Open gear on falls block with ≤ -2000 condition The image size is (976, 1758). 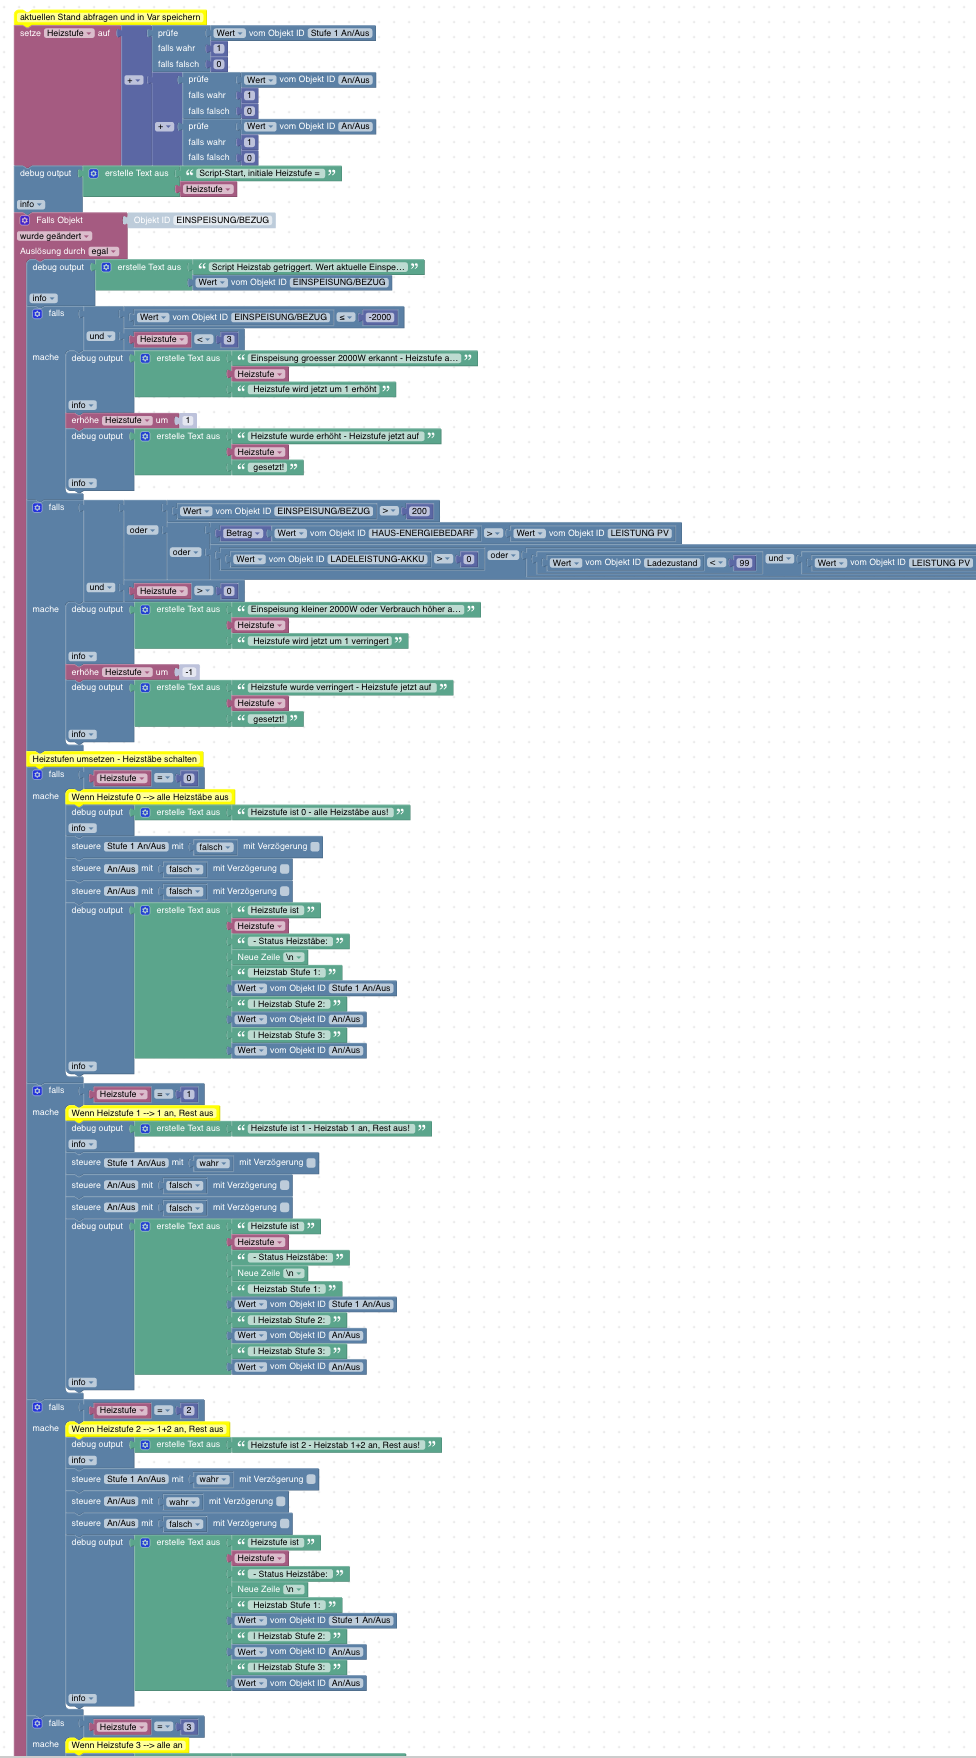[37, 313]
